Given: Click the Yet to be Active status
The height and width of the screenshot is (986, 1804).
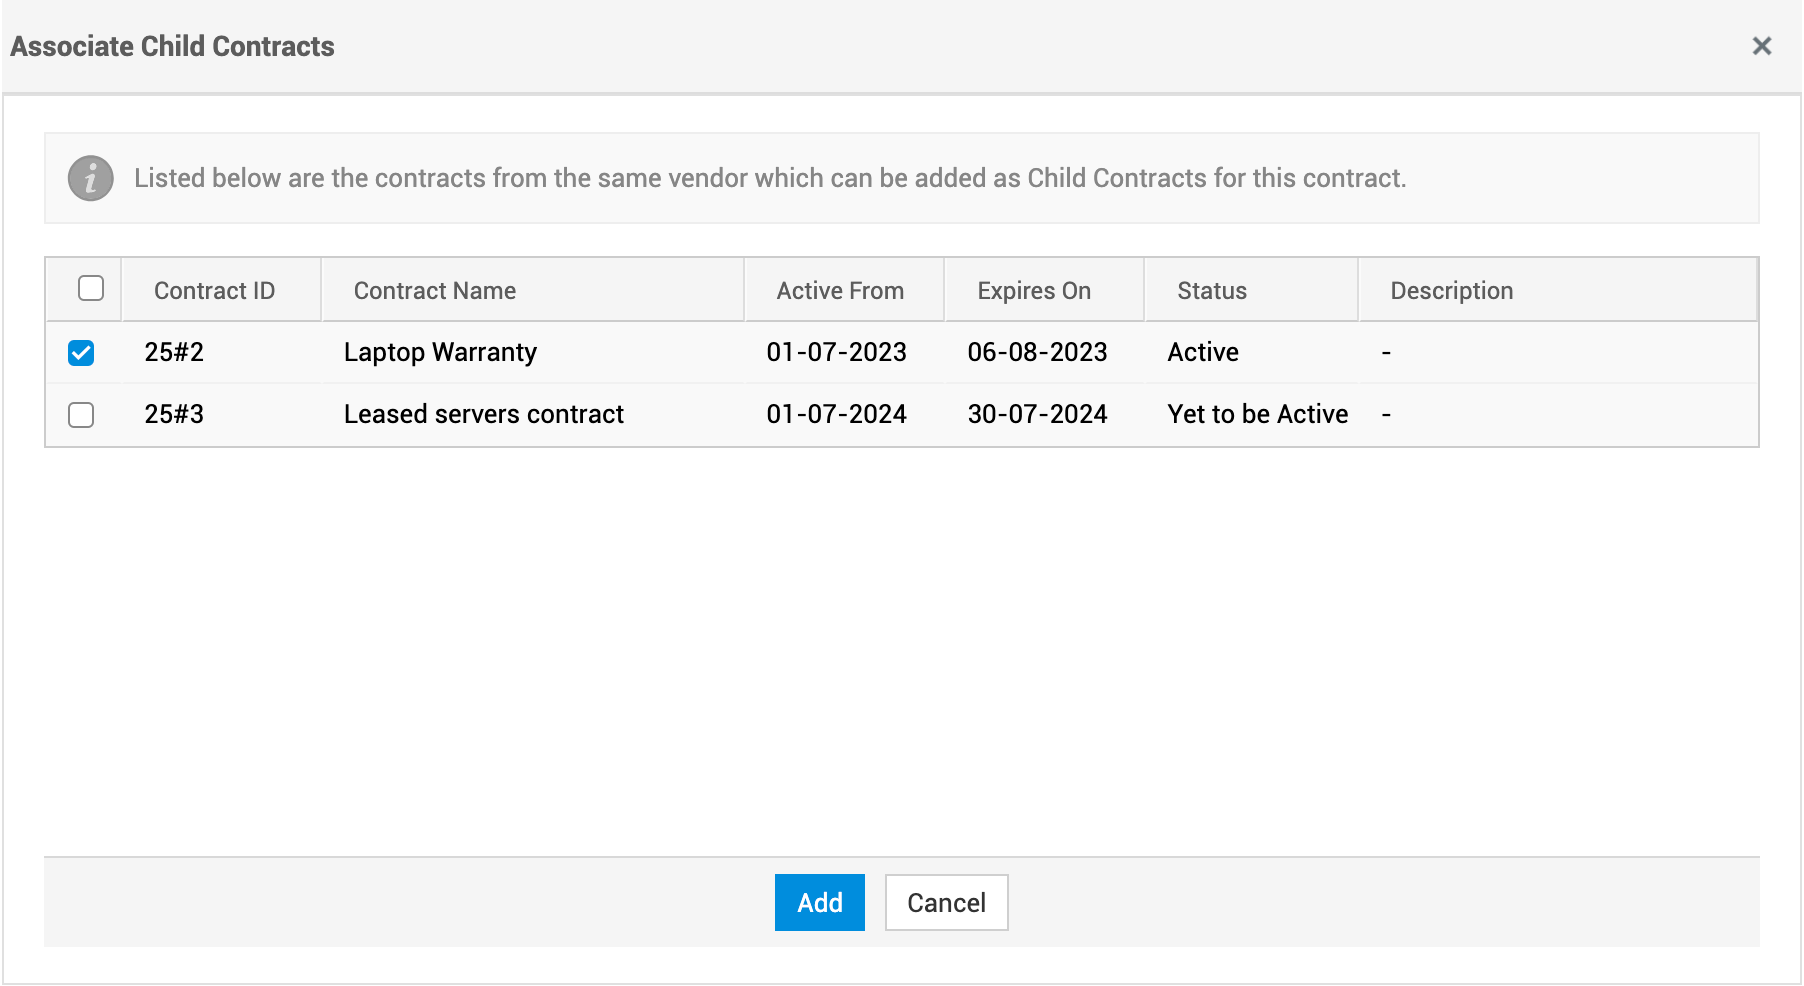Looking at the screenshot, I should [x=1257, y=415].
